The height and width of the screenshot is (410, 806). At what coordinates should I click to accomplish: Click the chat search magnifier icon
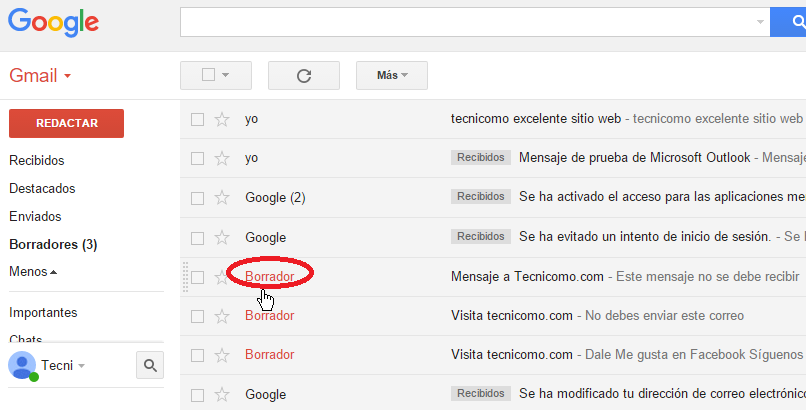pyautogui.click(x=150, y=365)
